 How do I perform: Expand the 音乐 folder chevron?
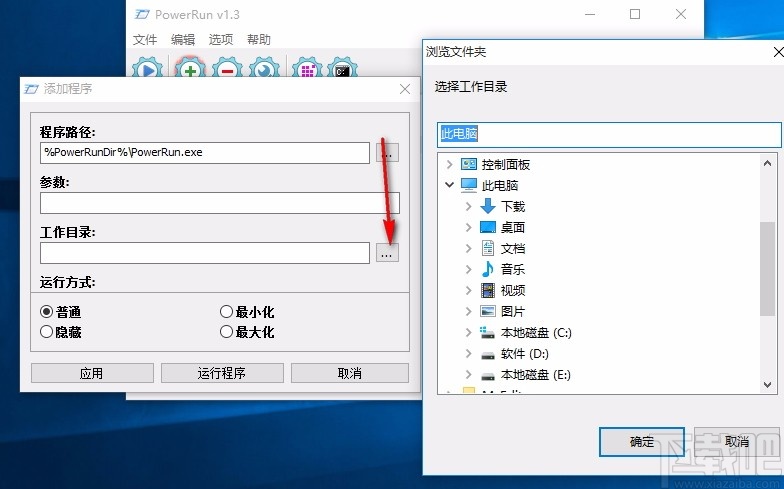pos(468,269)
